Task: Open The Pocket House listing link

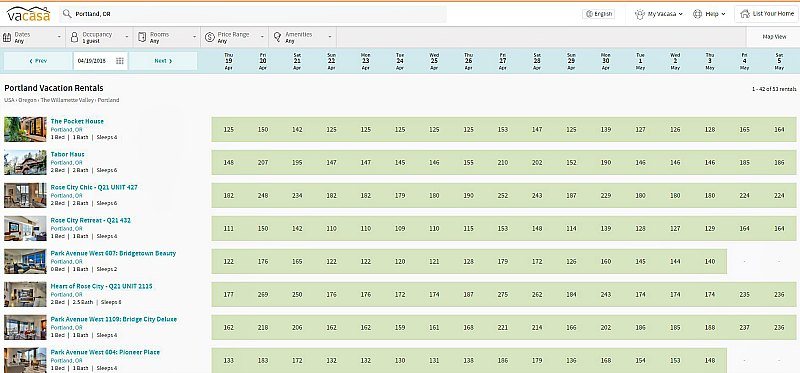Action: click(x=77, y=121)
